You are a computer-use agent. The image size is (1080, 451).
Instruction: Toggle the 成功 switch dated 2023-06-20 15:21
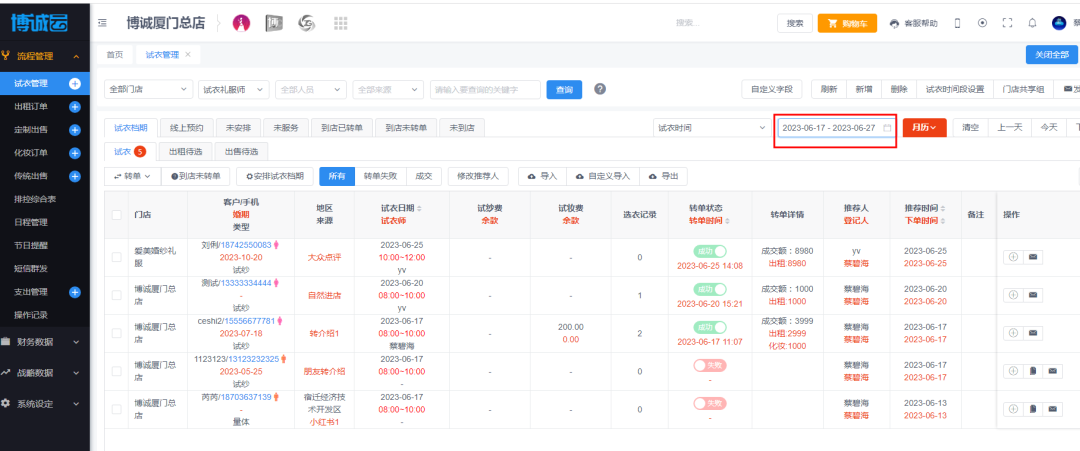(710, 289)
